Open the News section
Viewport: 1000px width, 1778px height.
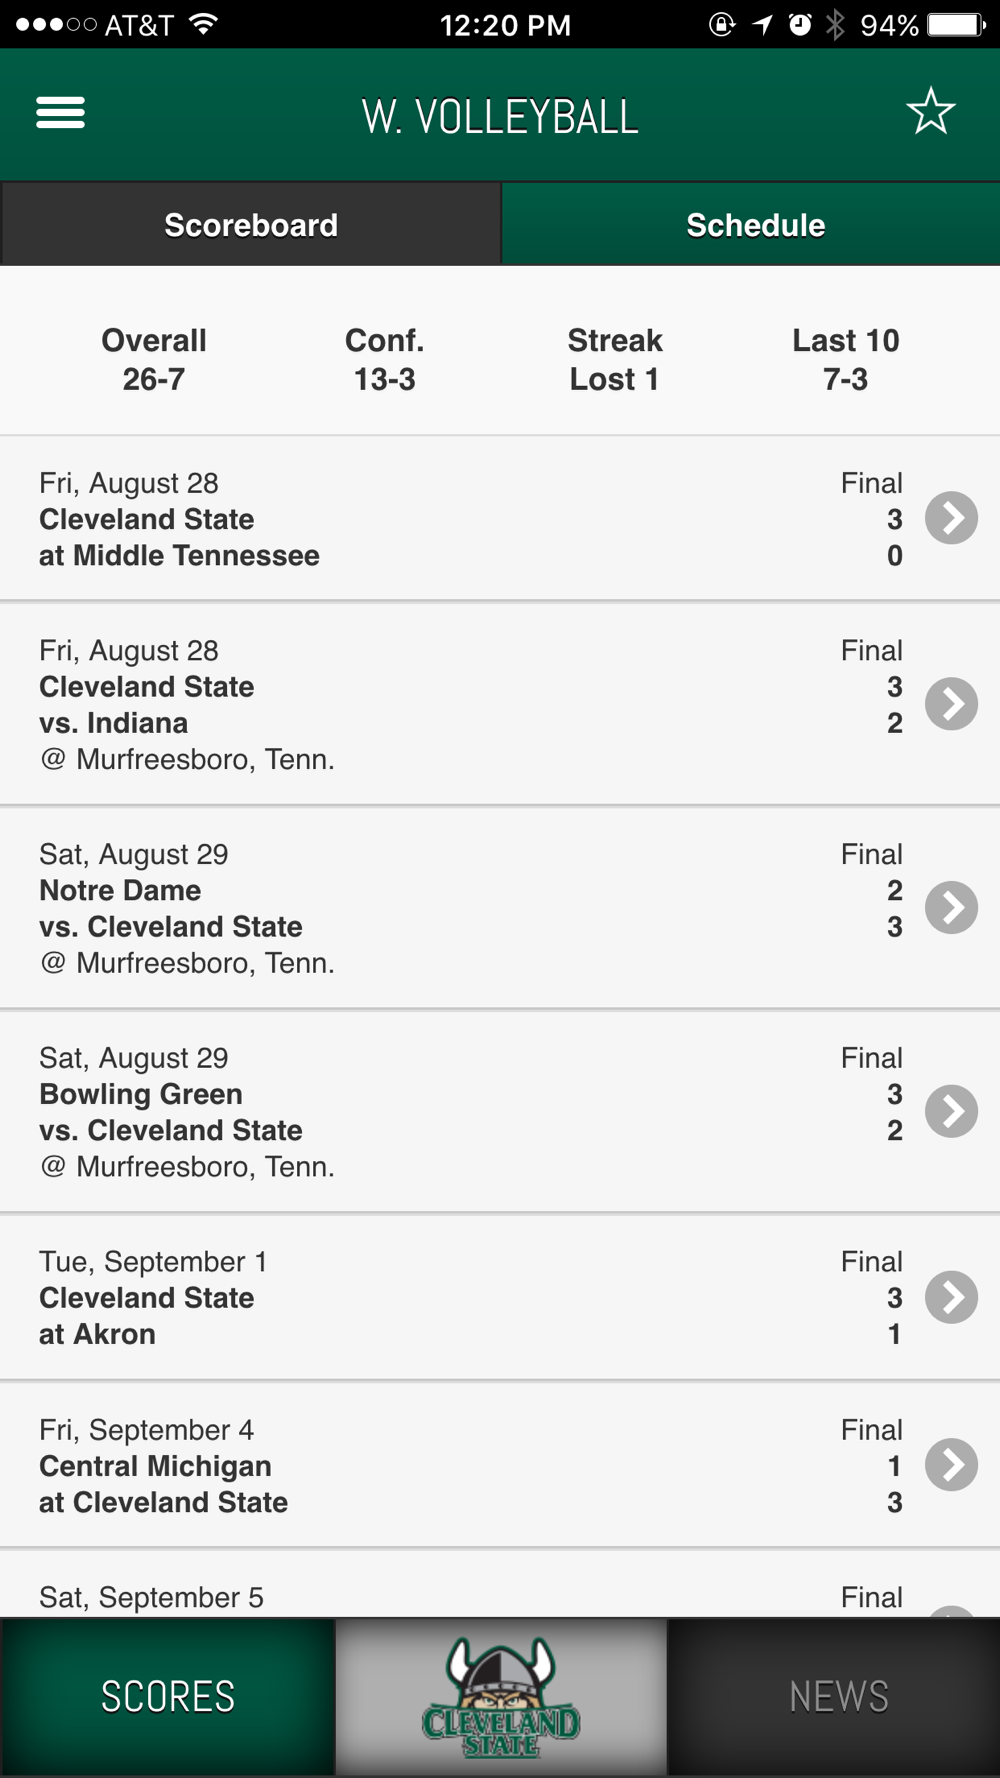838,1697
